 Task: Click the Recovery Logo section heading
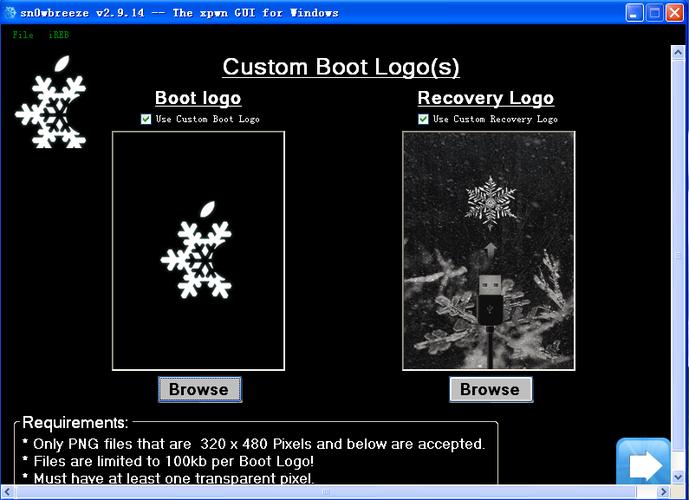tap(485, 98)
